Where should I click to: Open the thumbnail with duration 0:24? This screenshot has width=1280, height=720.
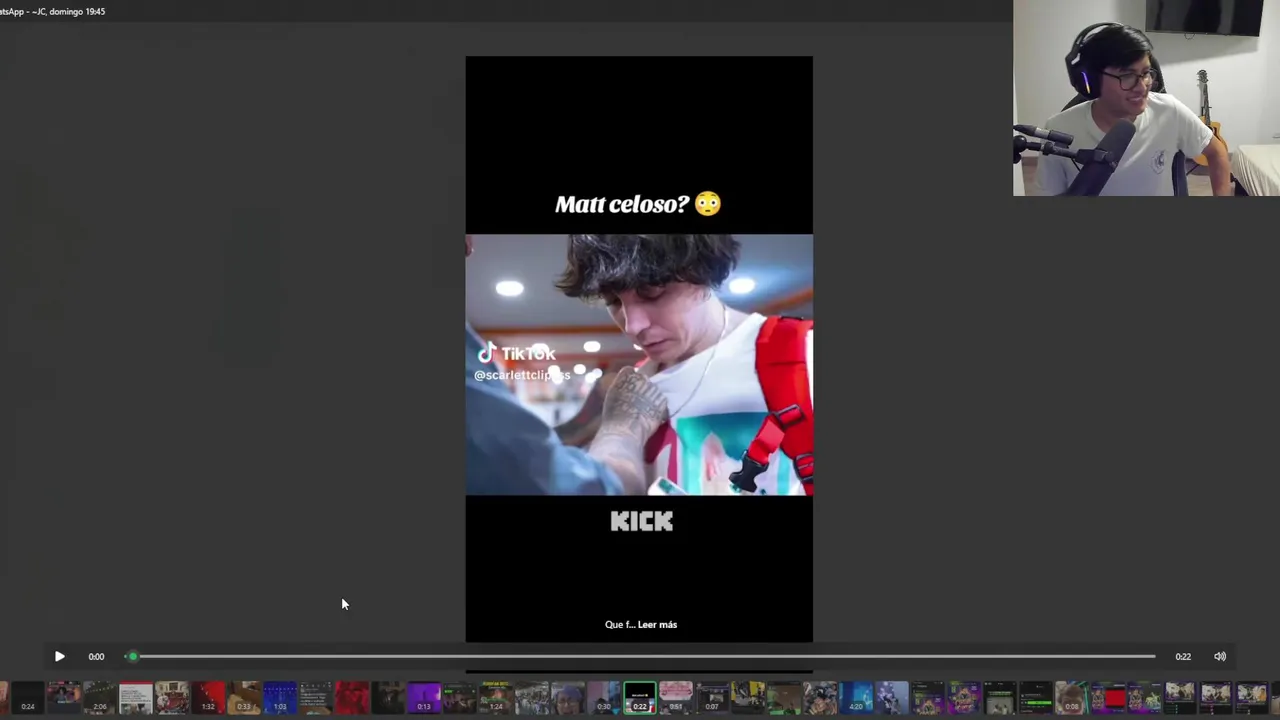point(27,697)
